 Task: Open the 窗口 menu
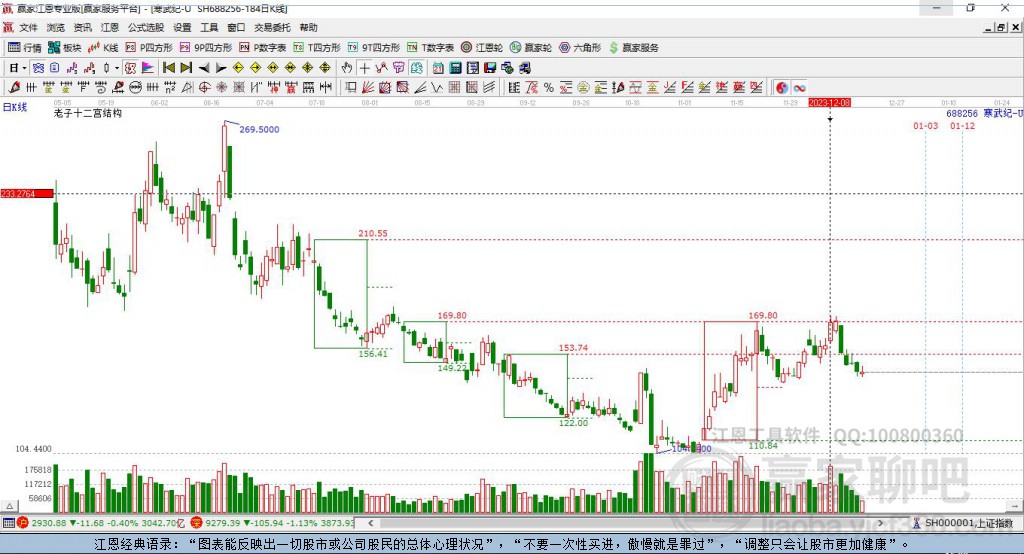pyautogui.click(x=236, y=27)
